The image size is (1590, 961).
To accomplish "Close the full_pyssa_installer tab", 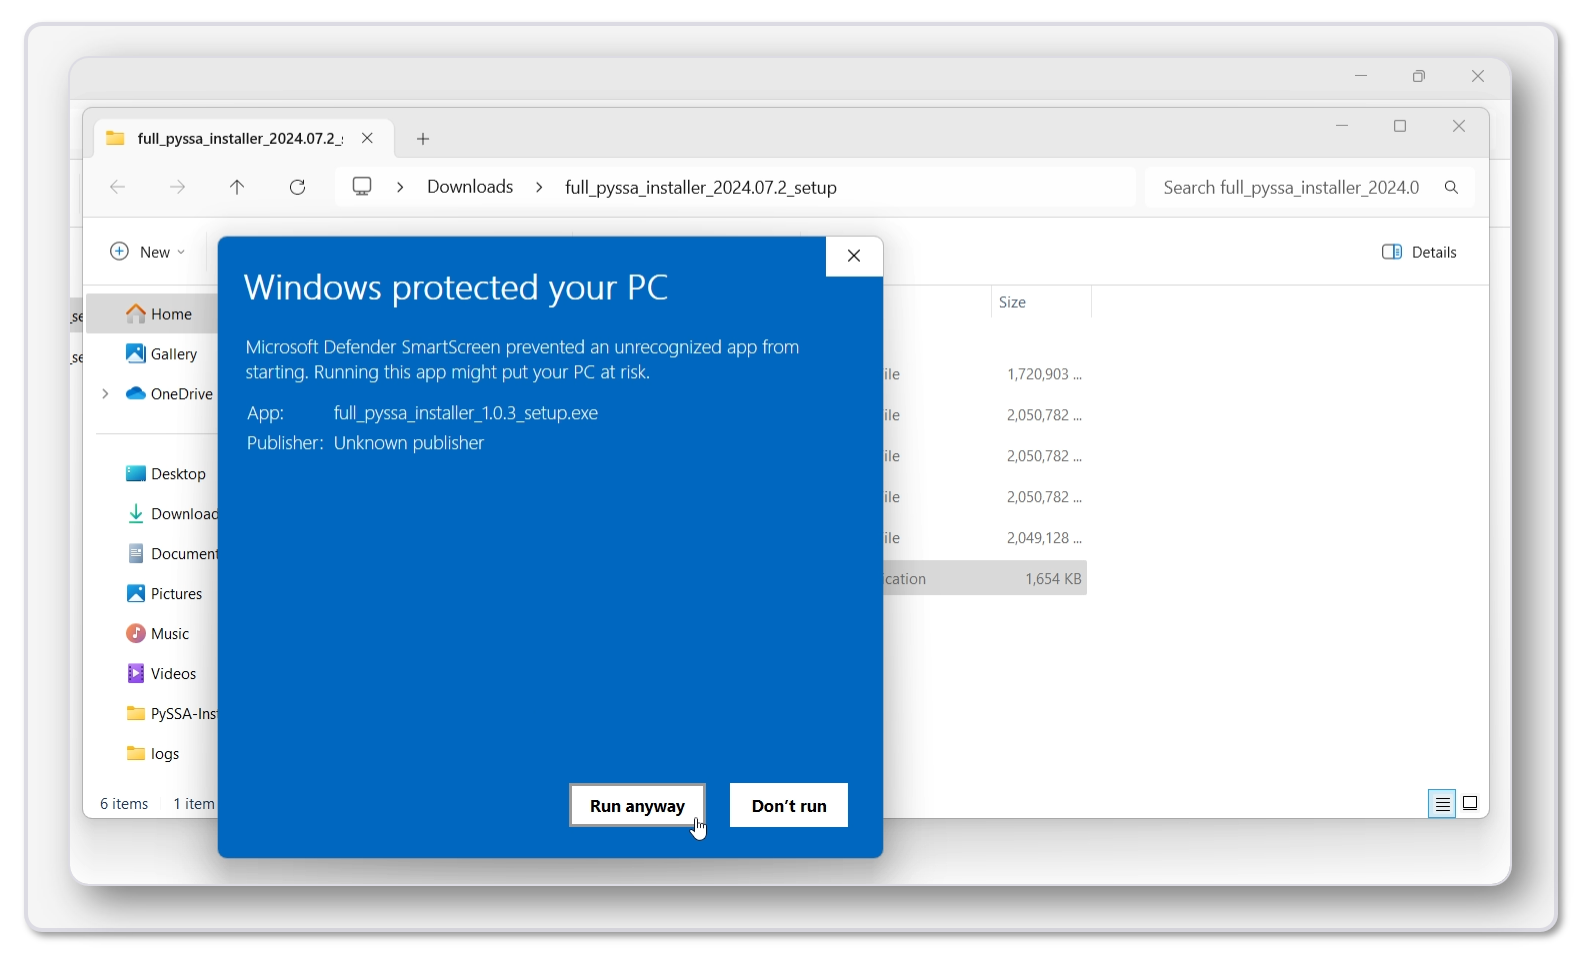I will (367, 138).
